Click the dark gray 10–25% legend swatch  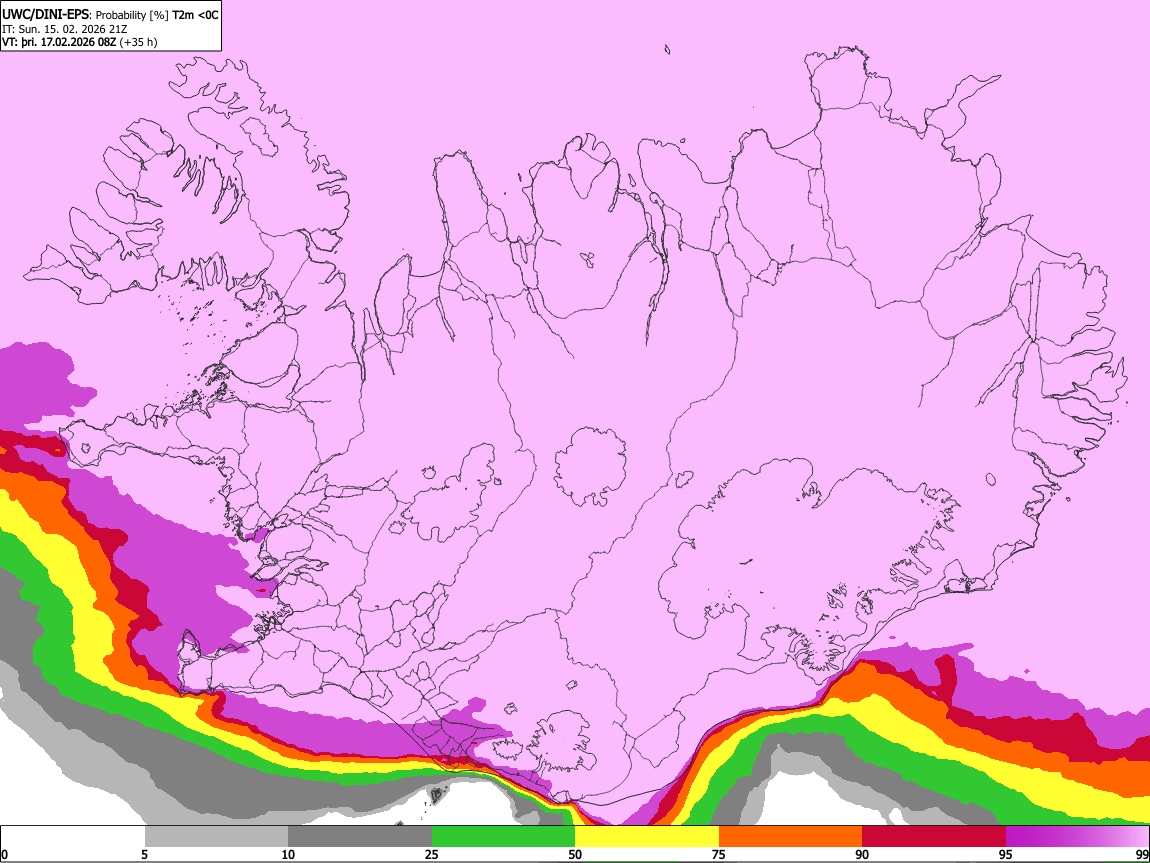[360, 837]
